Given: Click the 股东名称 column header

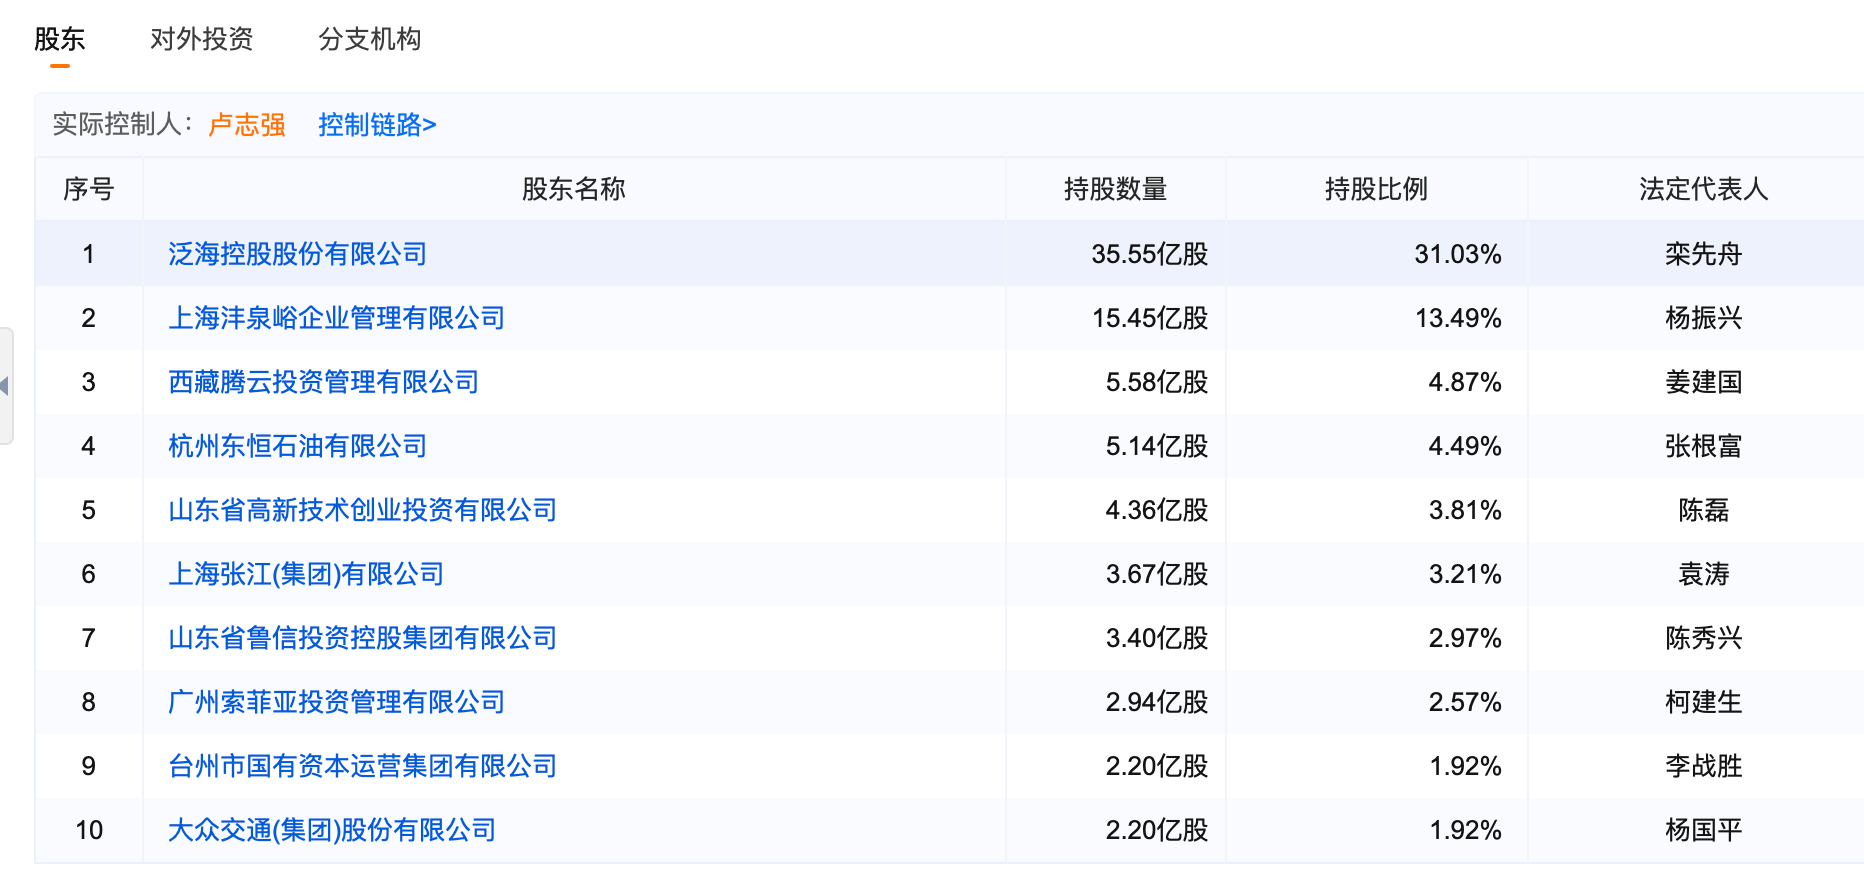Looking at the screenshot, I should 574,189.
